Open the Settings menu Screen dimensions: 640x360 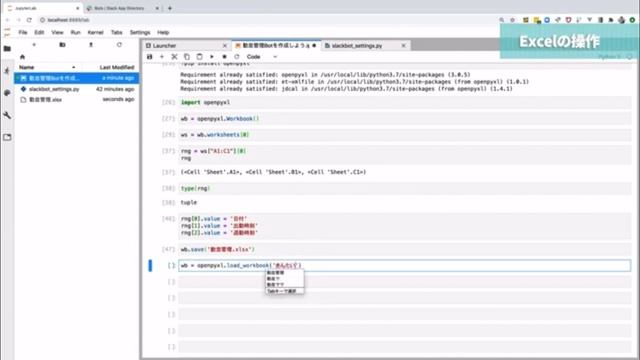point(140,32)
